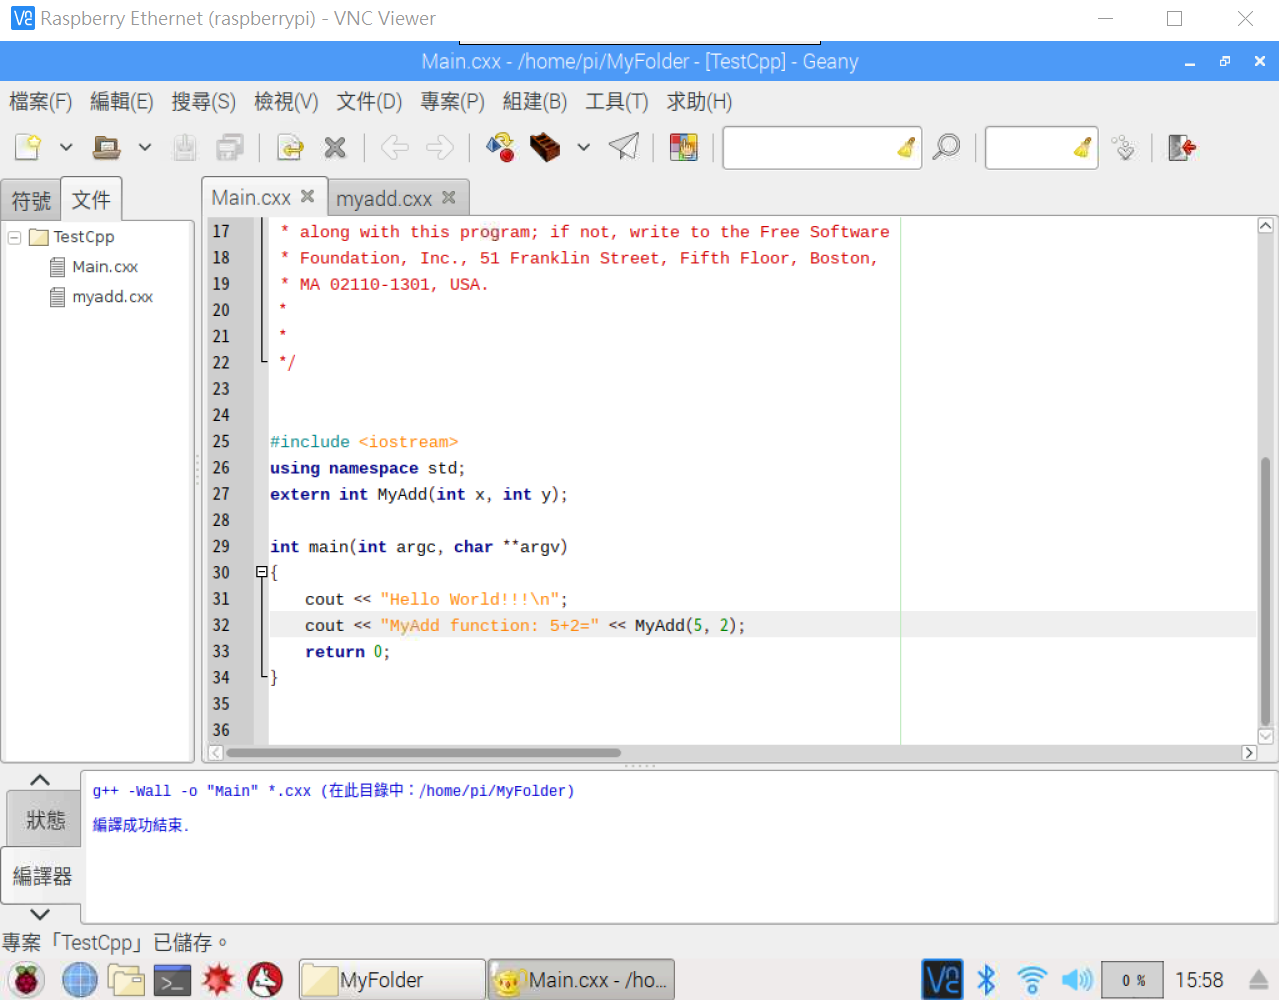1279x1000 pixels.
Task: Click the Wolfram taskbar icon
Action: pyautogui.click(x=265, y=980)
